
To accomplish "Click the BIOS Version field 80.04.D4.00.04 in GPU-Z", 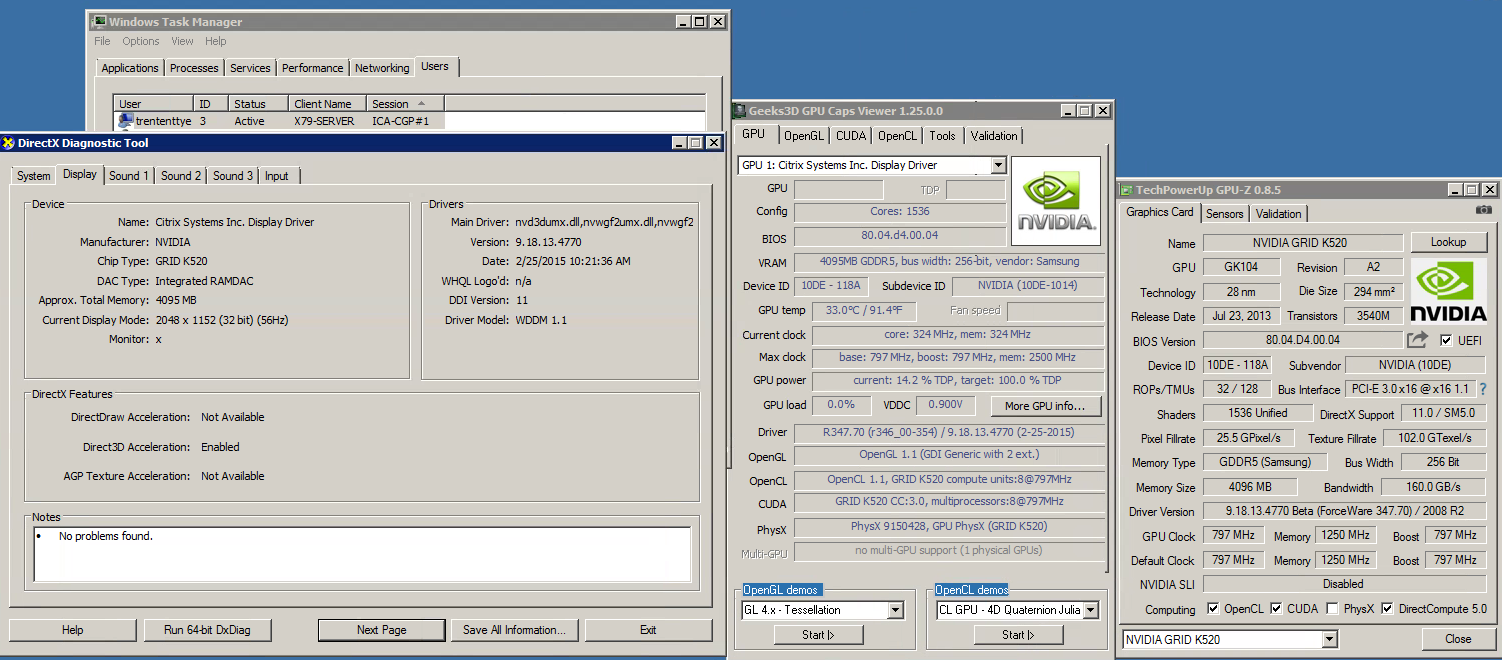I will (1301, 341).
